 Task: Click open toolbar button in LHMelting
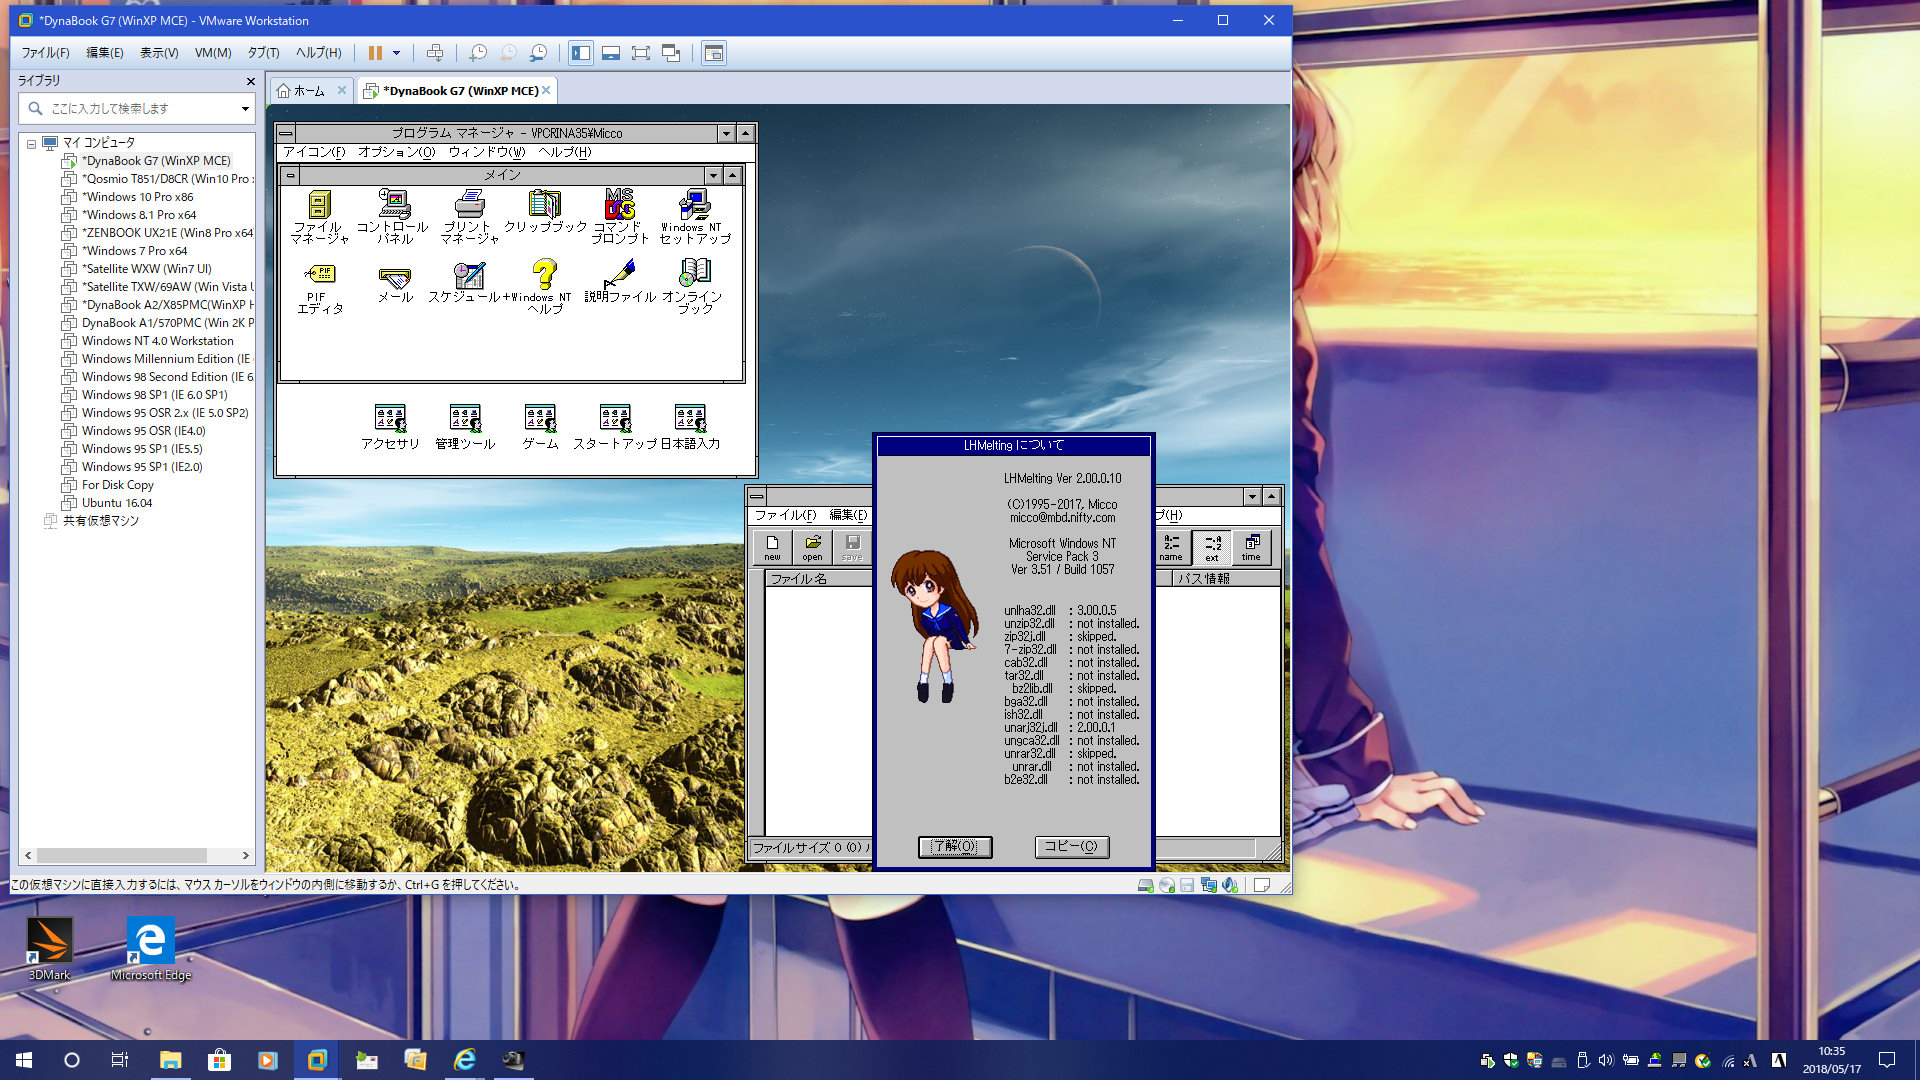pos(812,548)
